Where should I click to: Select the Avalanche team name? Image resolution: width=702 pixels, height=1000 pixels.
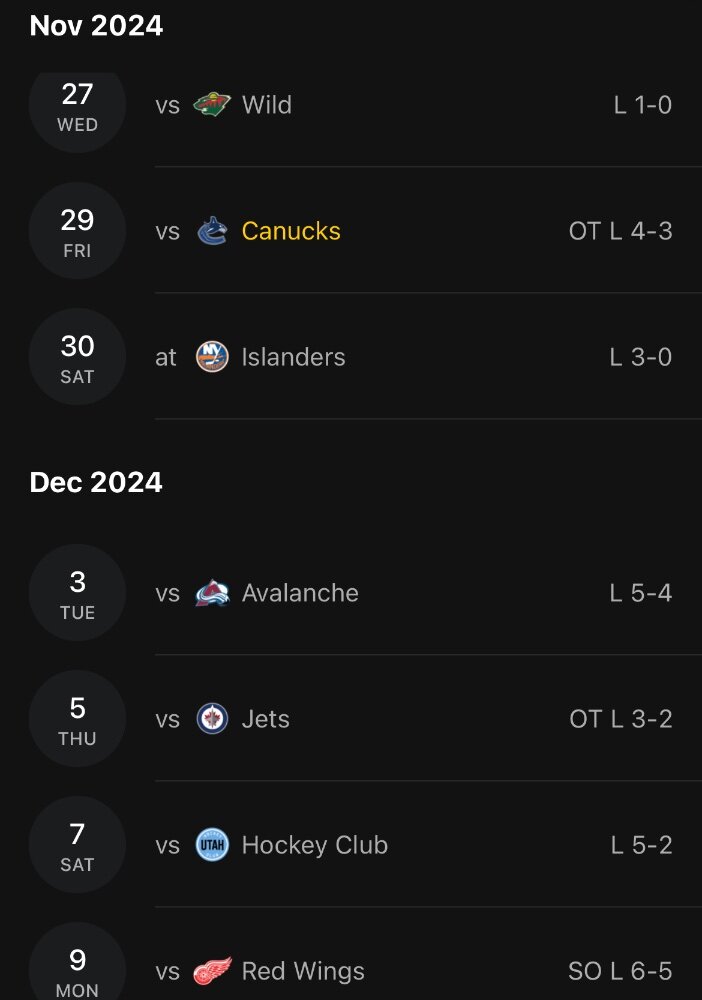click(300, 593)
